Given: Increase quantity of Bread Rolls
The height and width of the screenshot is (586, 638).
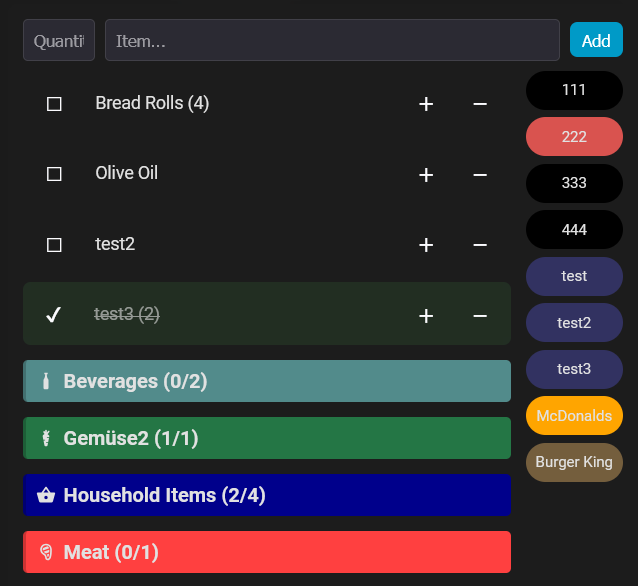Looking at the screenshot, I should (x=426, y=104).
